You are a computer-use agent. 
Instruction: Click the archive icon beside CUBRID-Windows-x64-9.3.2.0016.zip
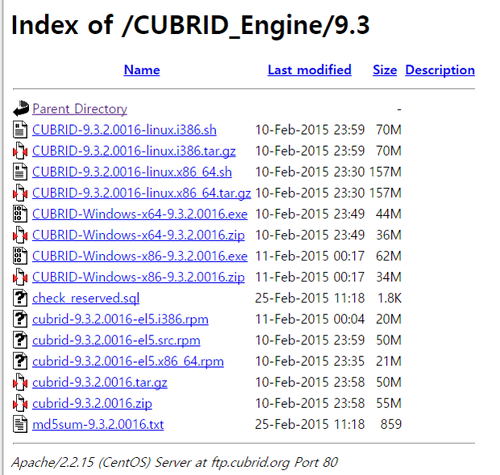[20, 235]
